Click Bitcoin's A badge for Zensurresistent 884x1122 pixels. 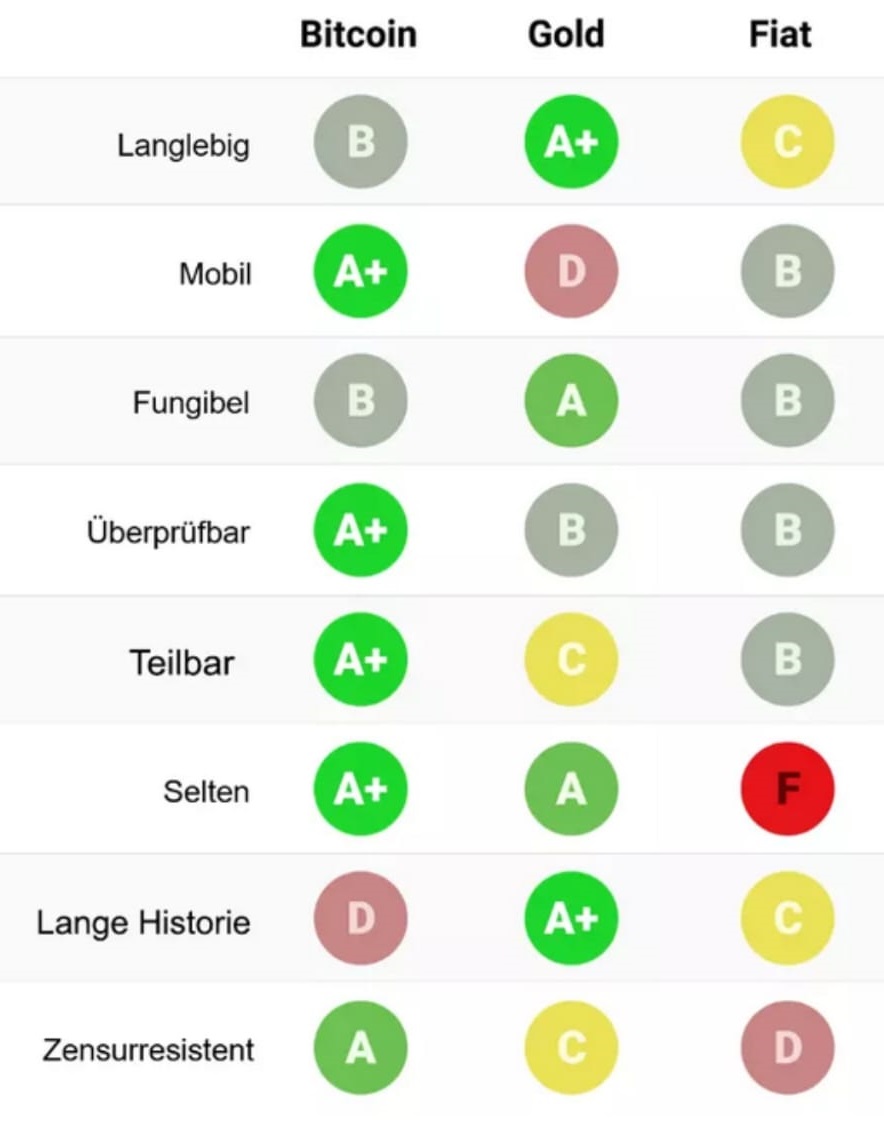click(x=361, y=1048)
